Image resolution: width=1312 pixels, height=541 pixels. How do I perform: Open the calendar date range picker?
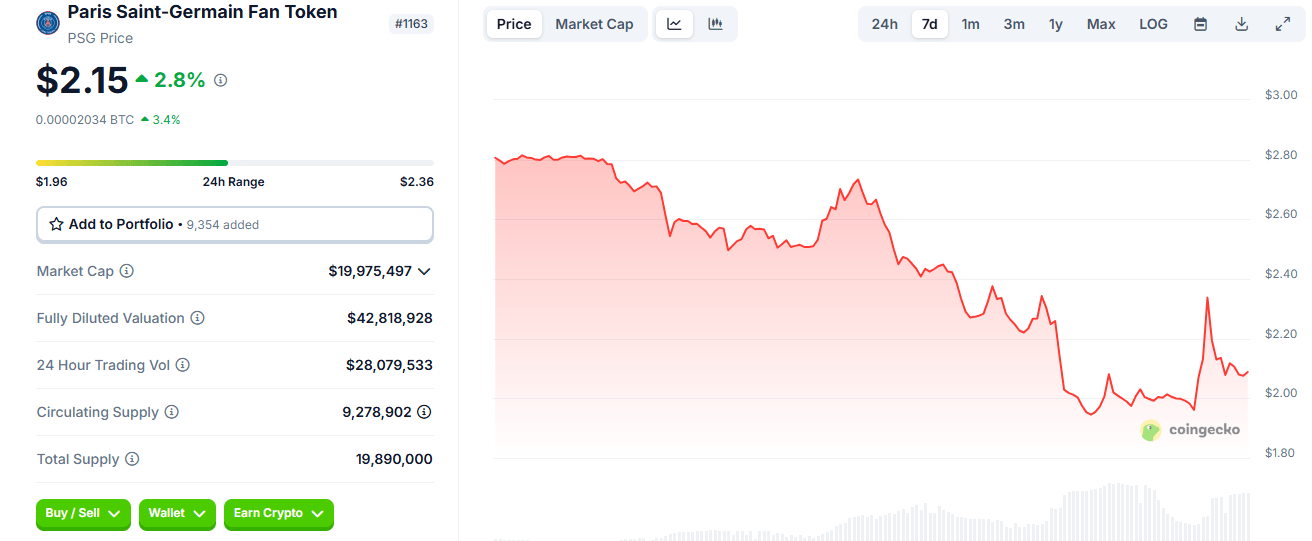[x=1200, y=24]
